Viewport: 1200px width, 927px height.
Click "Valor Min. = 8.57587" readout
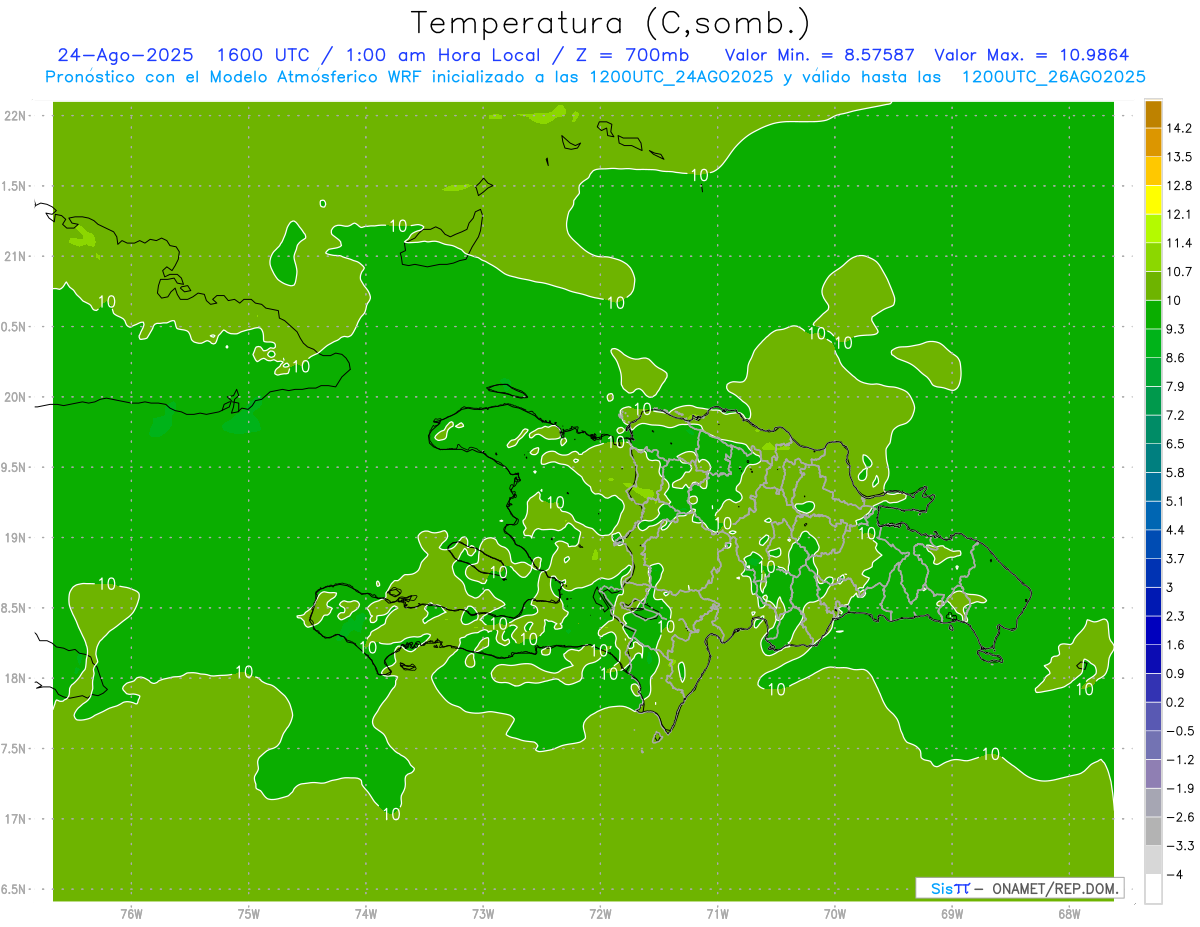[x=821, y=55]
